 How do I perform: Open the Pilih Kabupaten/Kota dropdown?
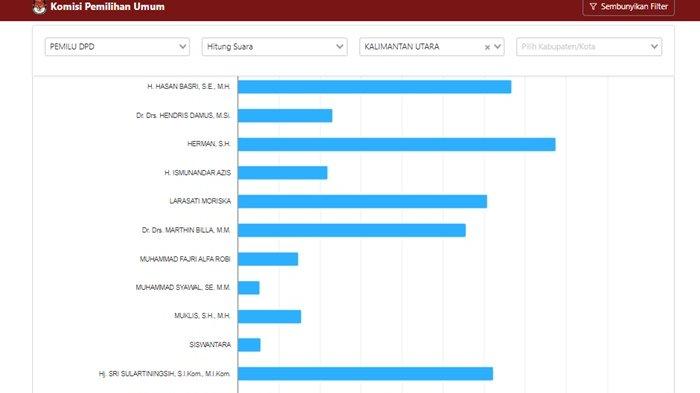pos(589,46)
